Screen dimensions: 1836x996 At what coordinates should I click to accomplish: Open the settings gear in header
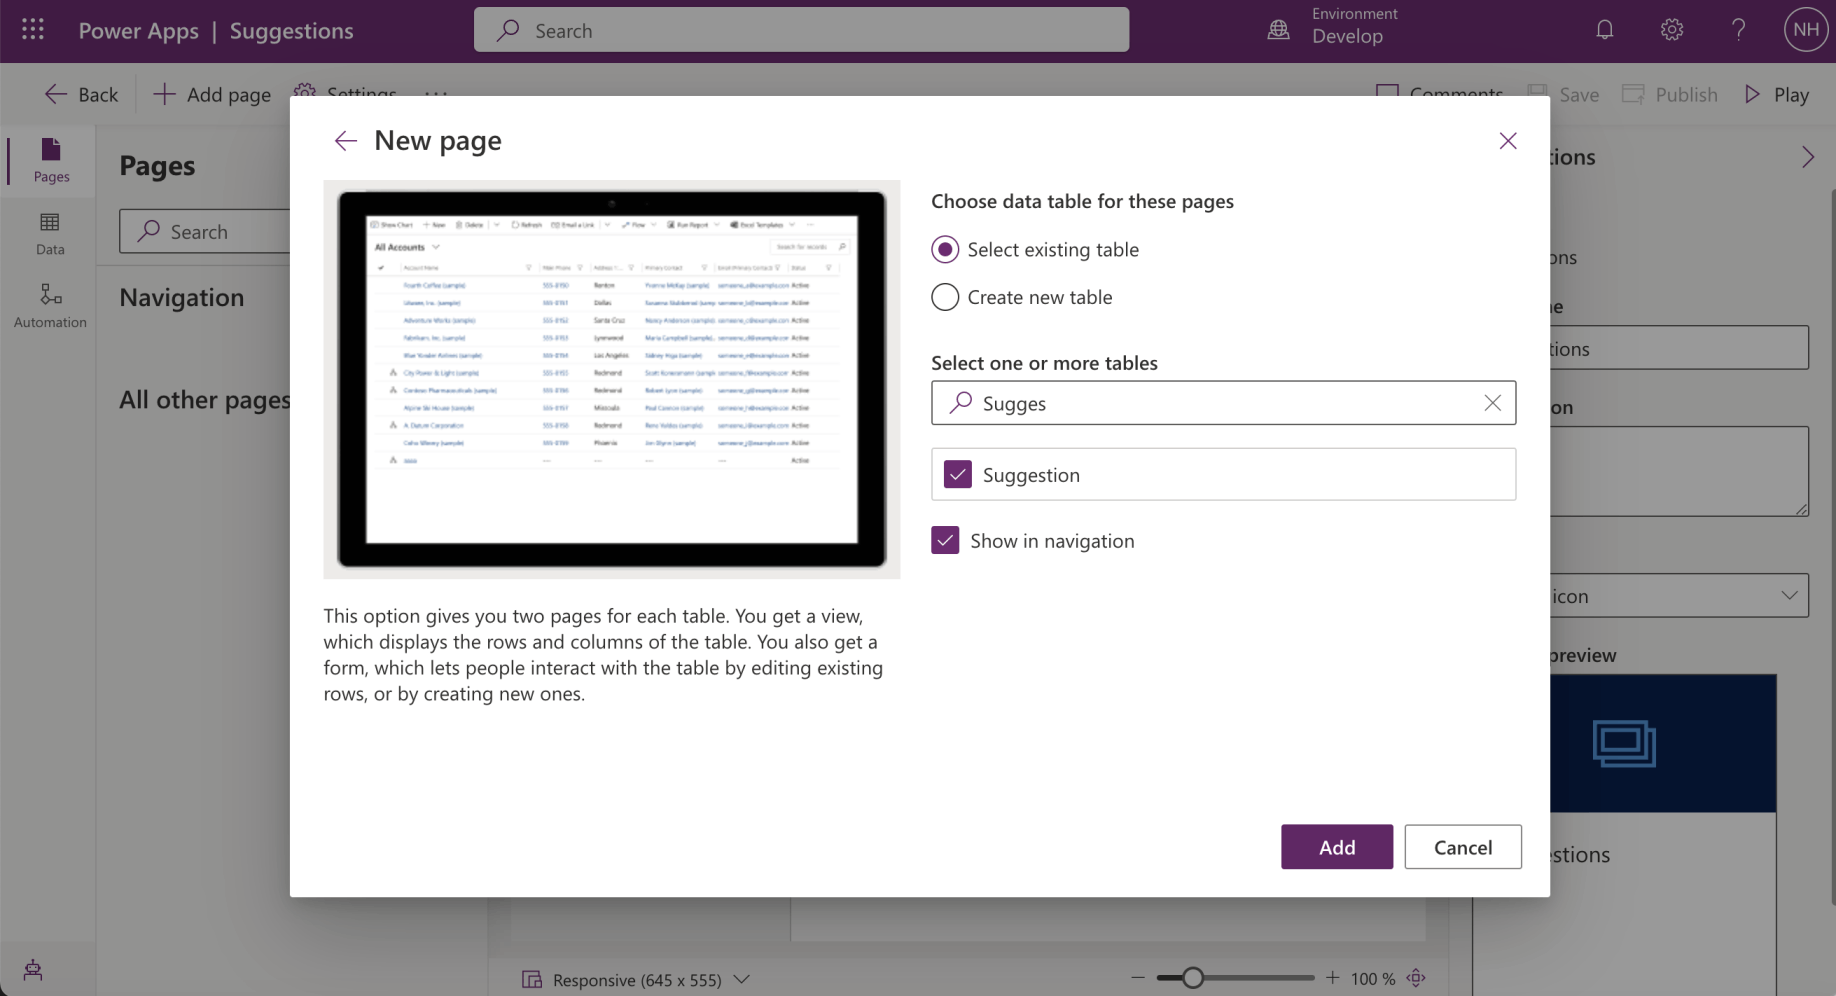(x=1672, y=30)
